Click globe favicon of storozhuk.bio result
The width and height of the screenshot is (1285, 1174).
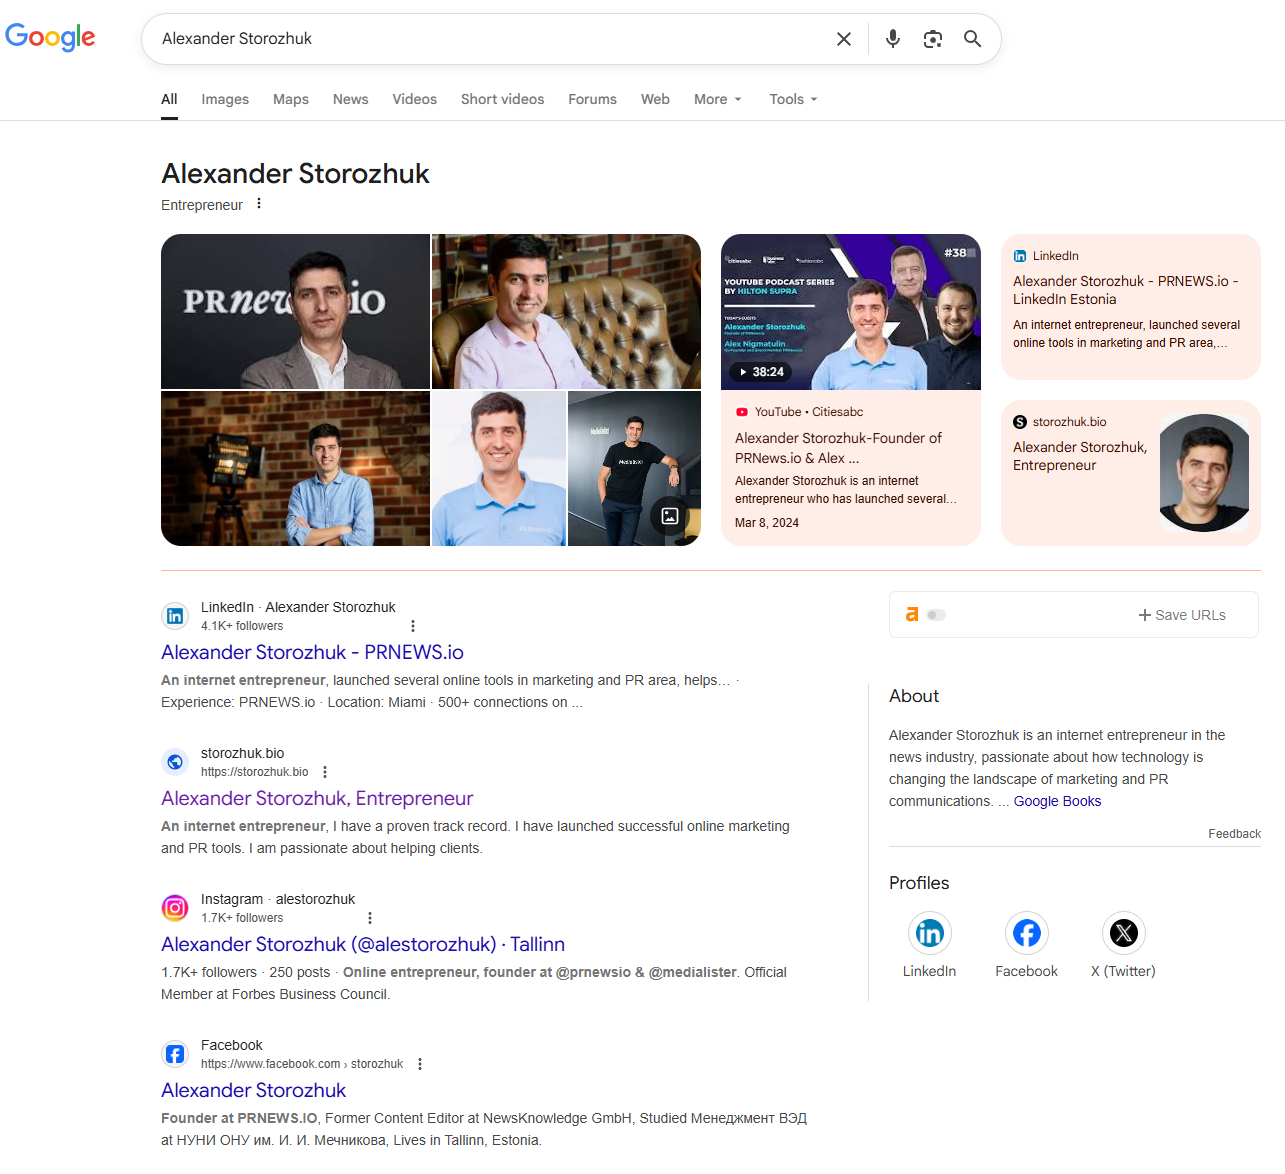(x=175, y=762)
